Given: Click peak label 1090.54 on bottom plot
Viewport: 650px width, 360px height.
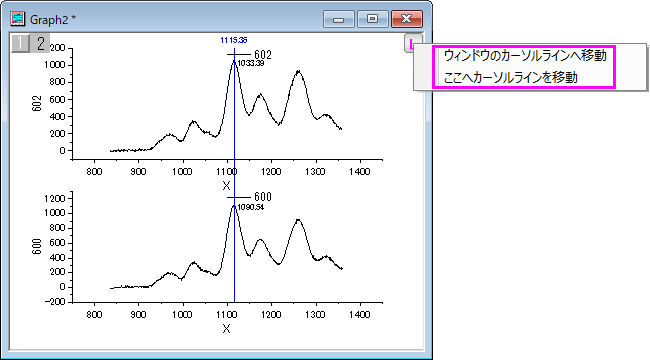Looking at the screenshot, I should tap(250, 207).
